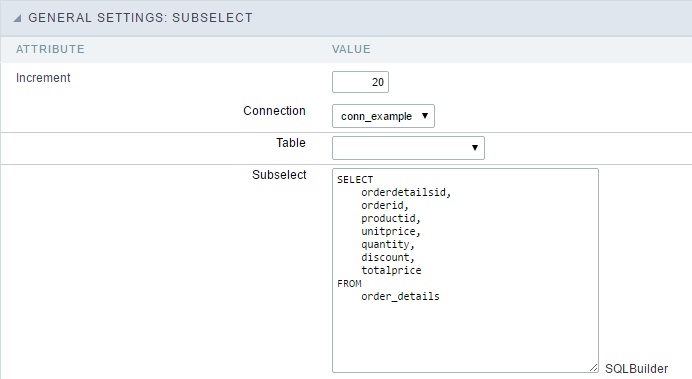
Task: Open the SQLBuilder link
Action: point(636,368)
